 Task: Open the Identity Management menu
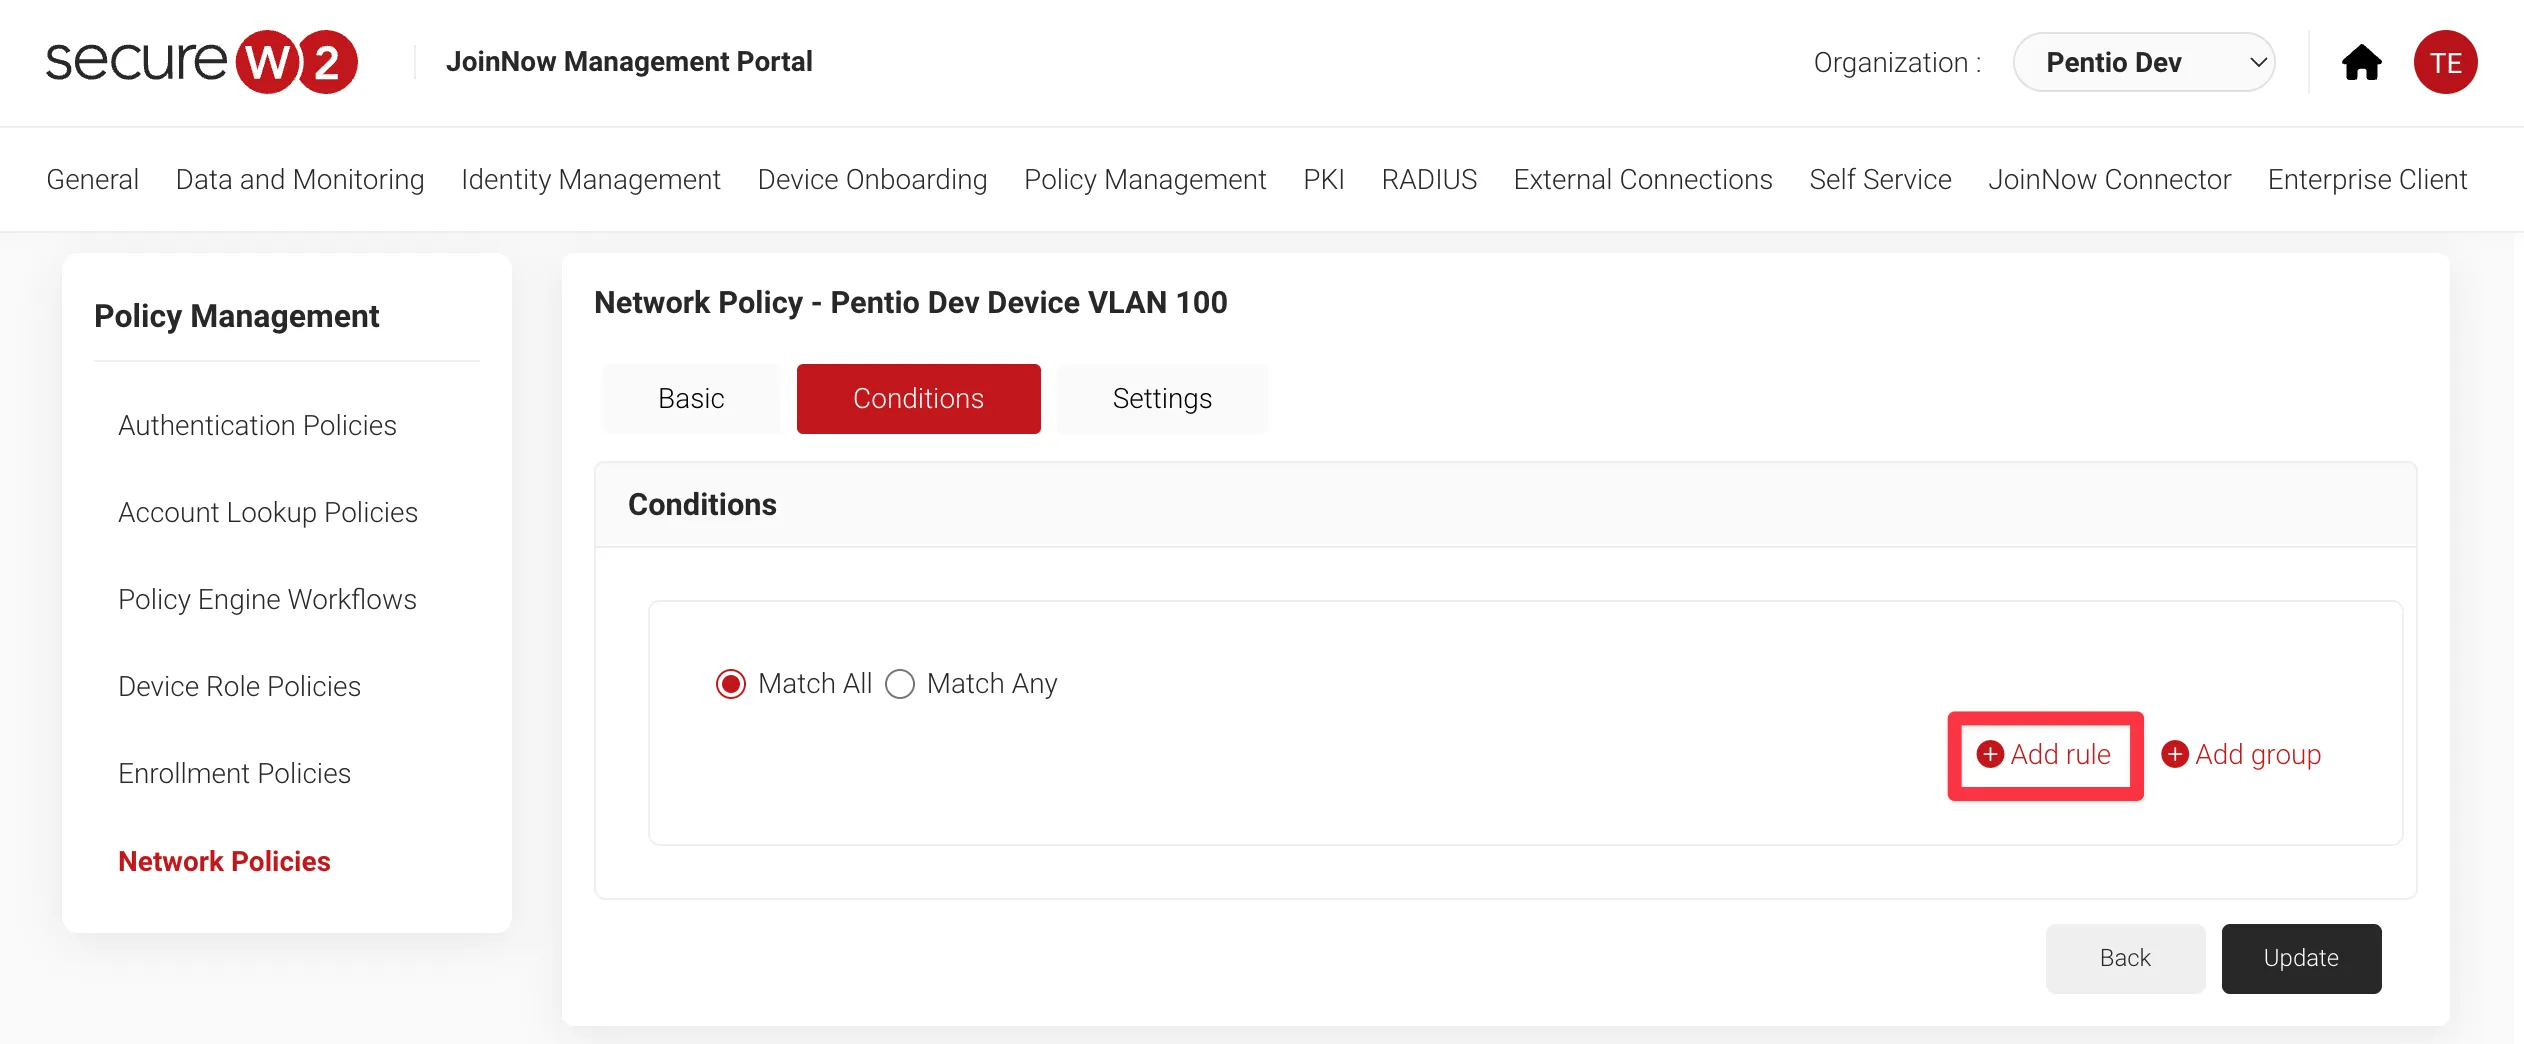[590, 179]
